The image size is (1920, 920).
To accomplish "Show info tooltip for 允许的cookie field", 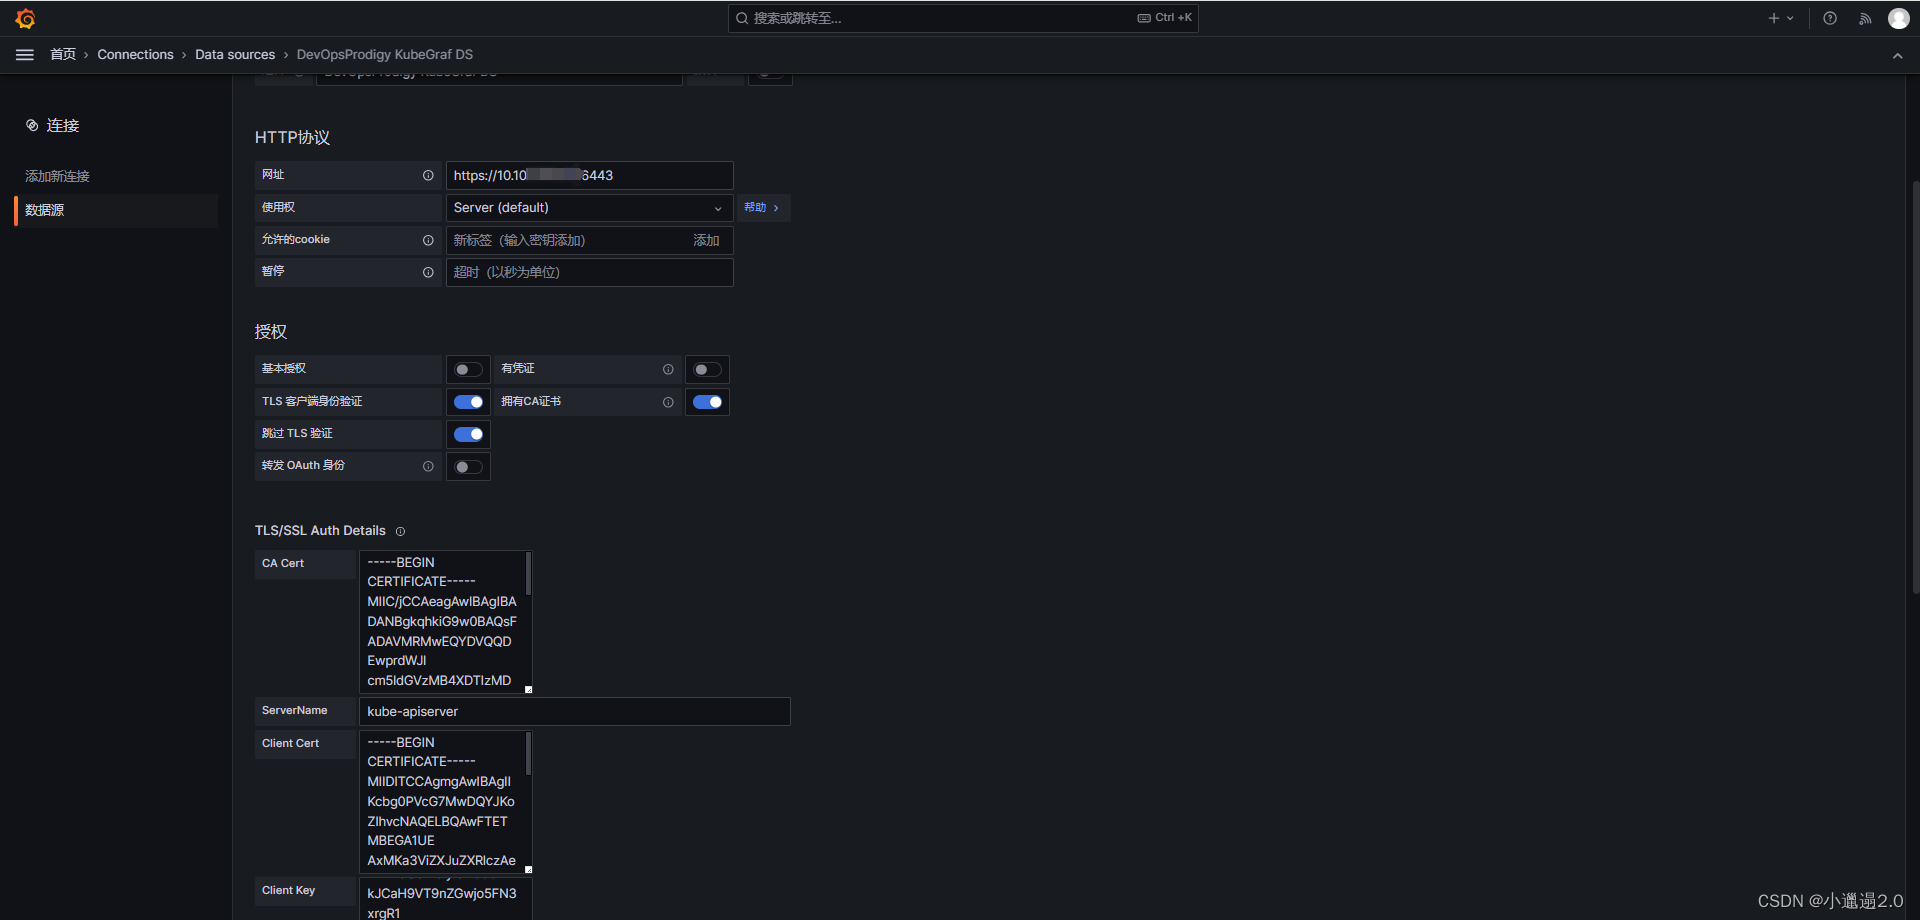I will [428, 240].
